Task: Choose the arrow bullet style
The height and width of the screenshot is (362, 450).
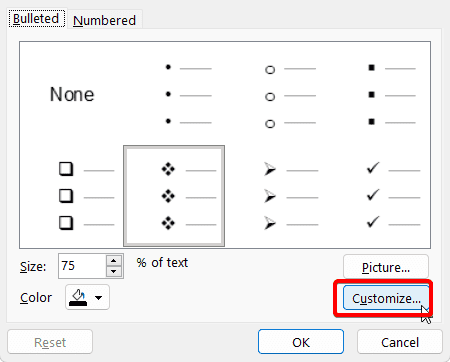Action: tap(276, 196)
